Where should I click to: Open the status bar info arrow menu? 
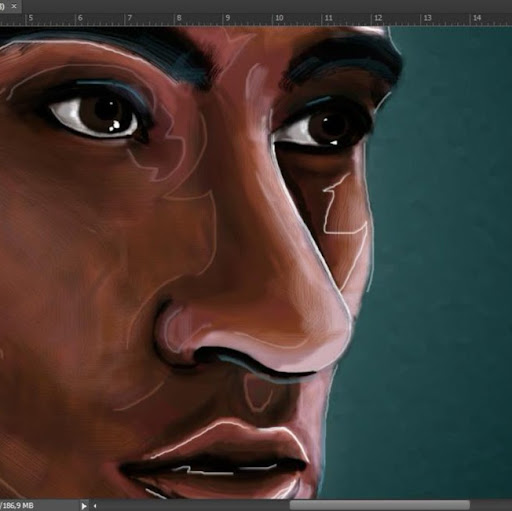84,506
